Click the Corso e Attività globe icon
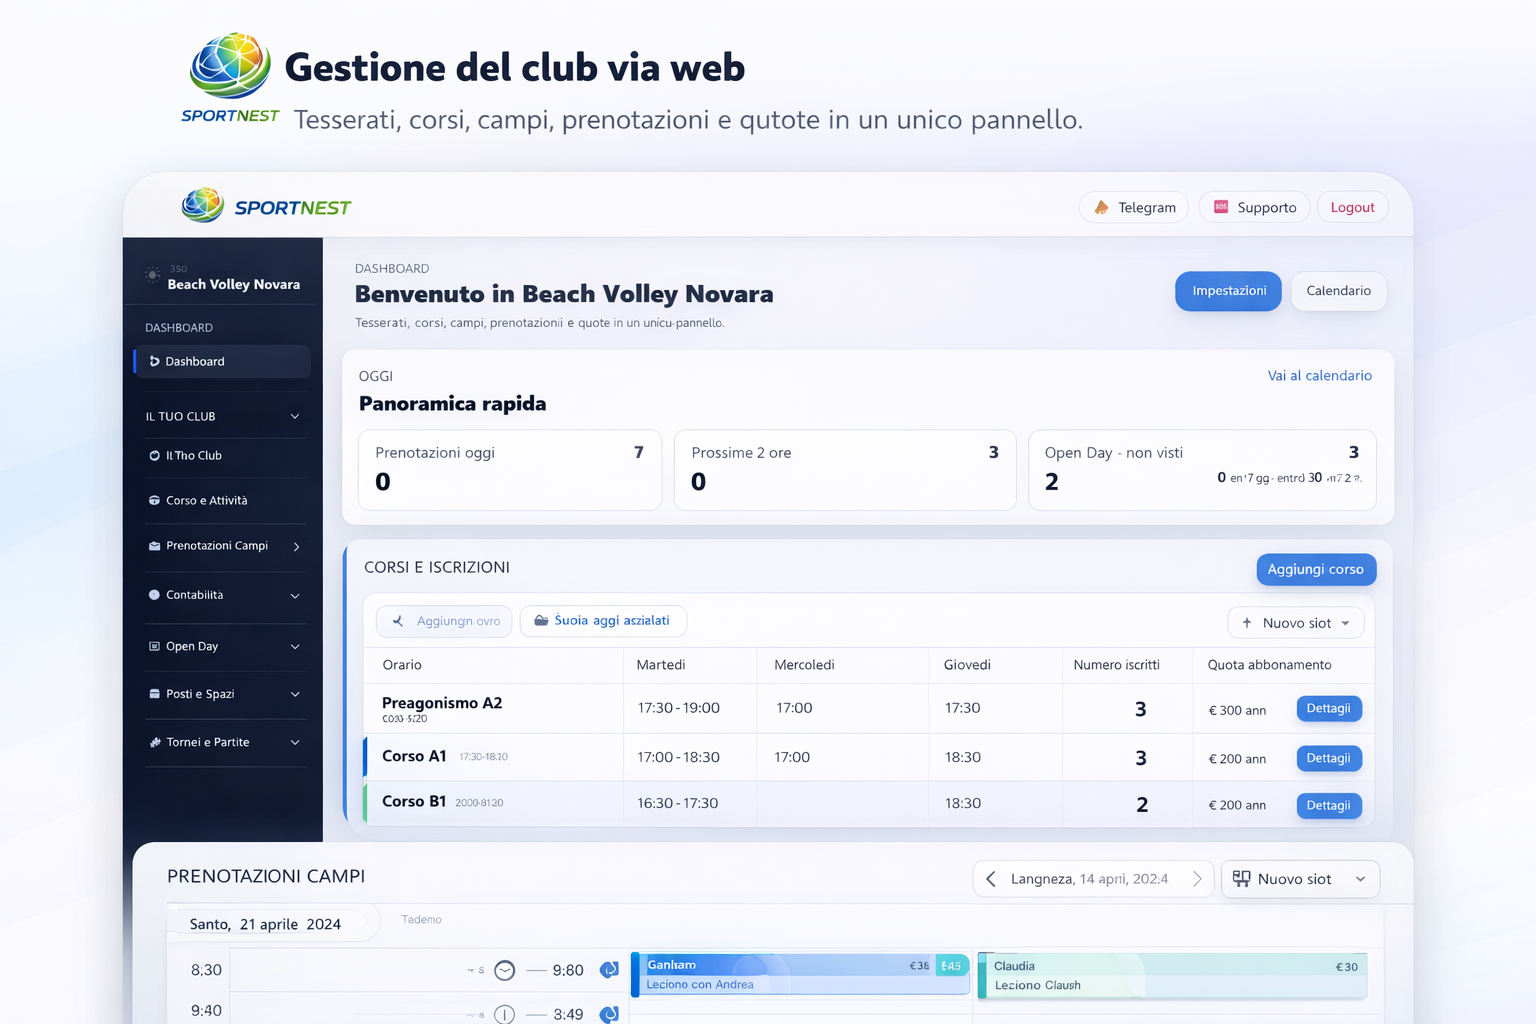Screen dimensions: 1536x1024 coord(155,500)
